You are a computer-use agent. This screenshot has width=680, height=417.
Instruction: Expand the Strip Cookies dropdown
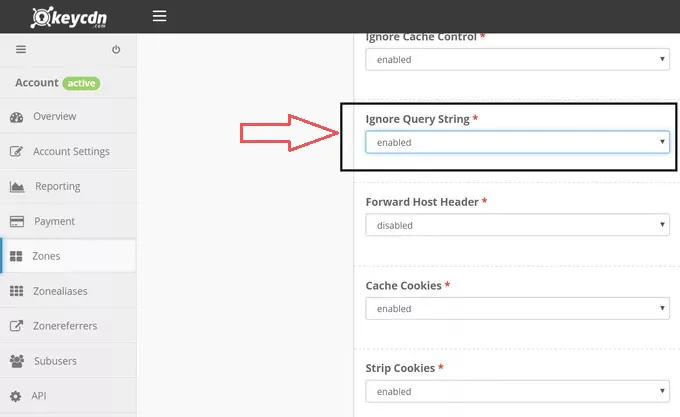516,392
